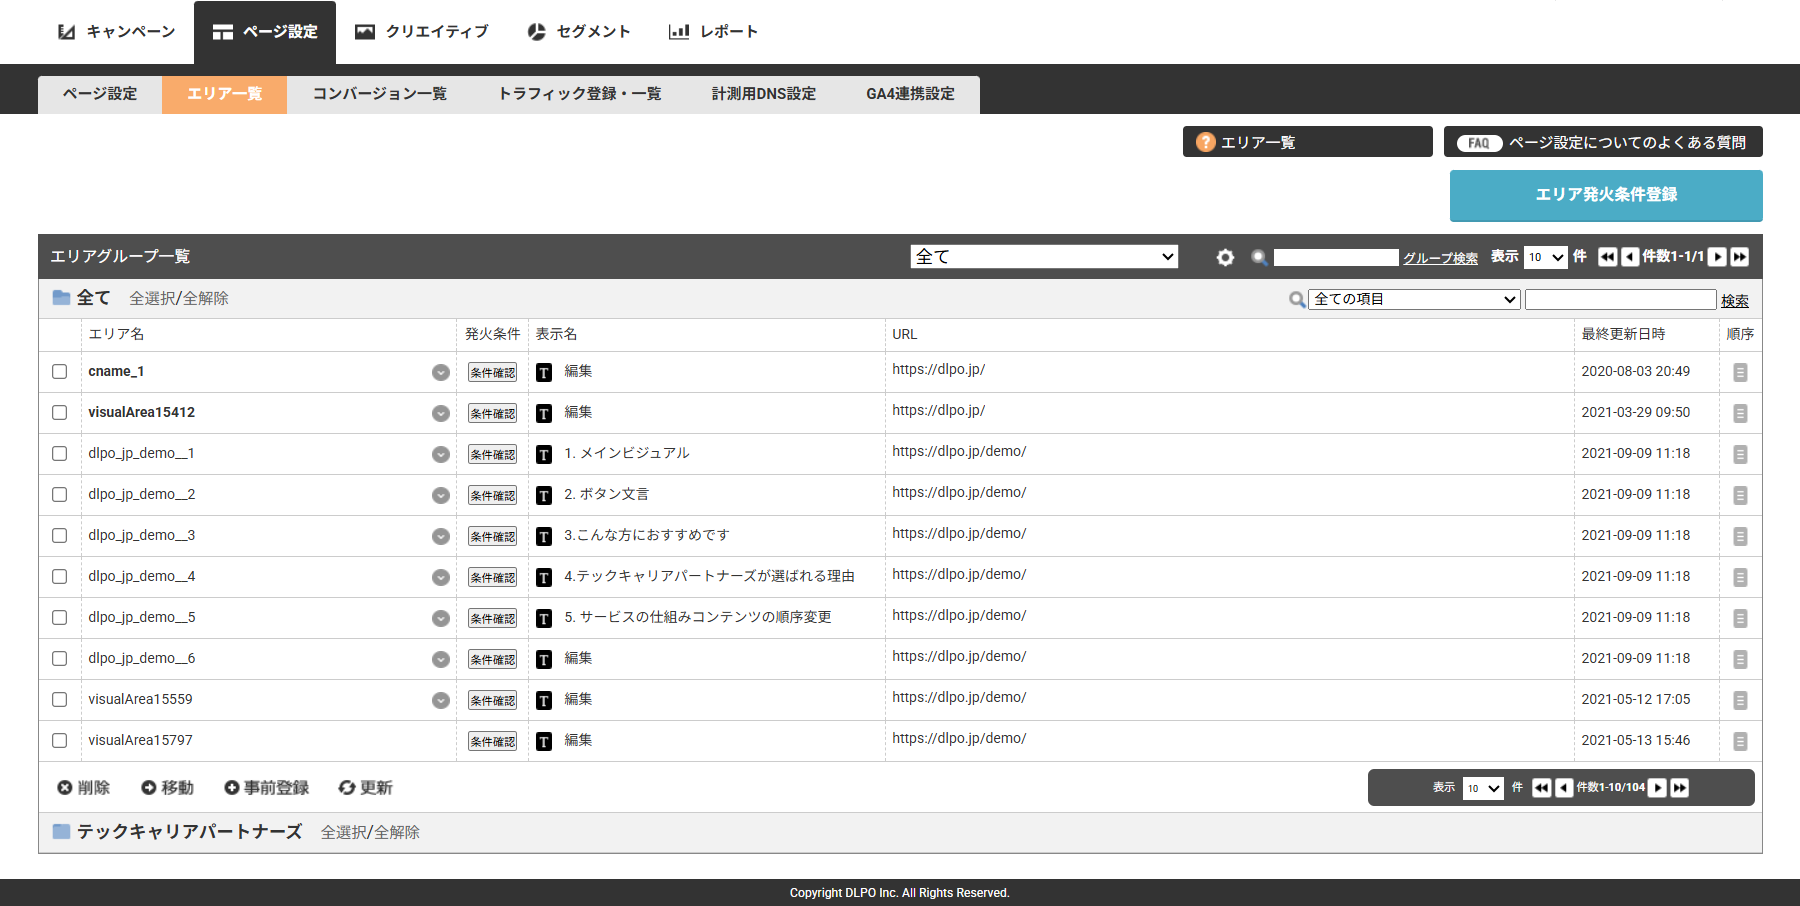This screenshot has width=1800, height=906.
Task: Click 条件確認 button for dlpo_jp_demo__5
Action: click(492, 619)
